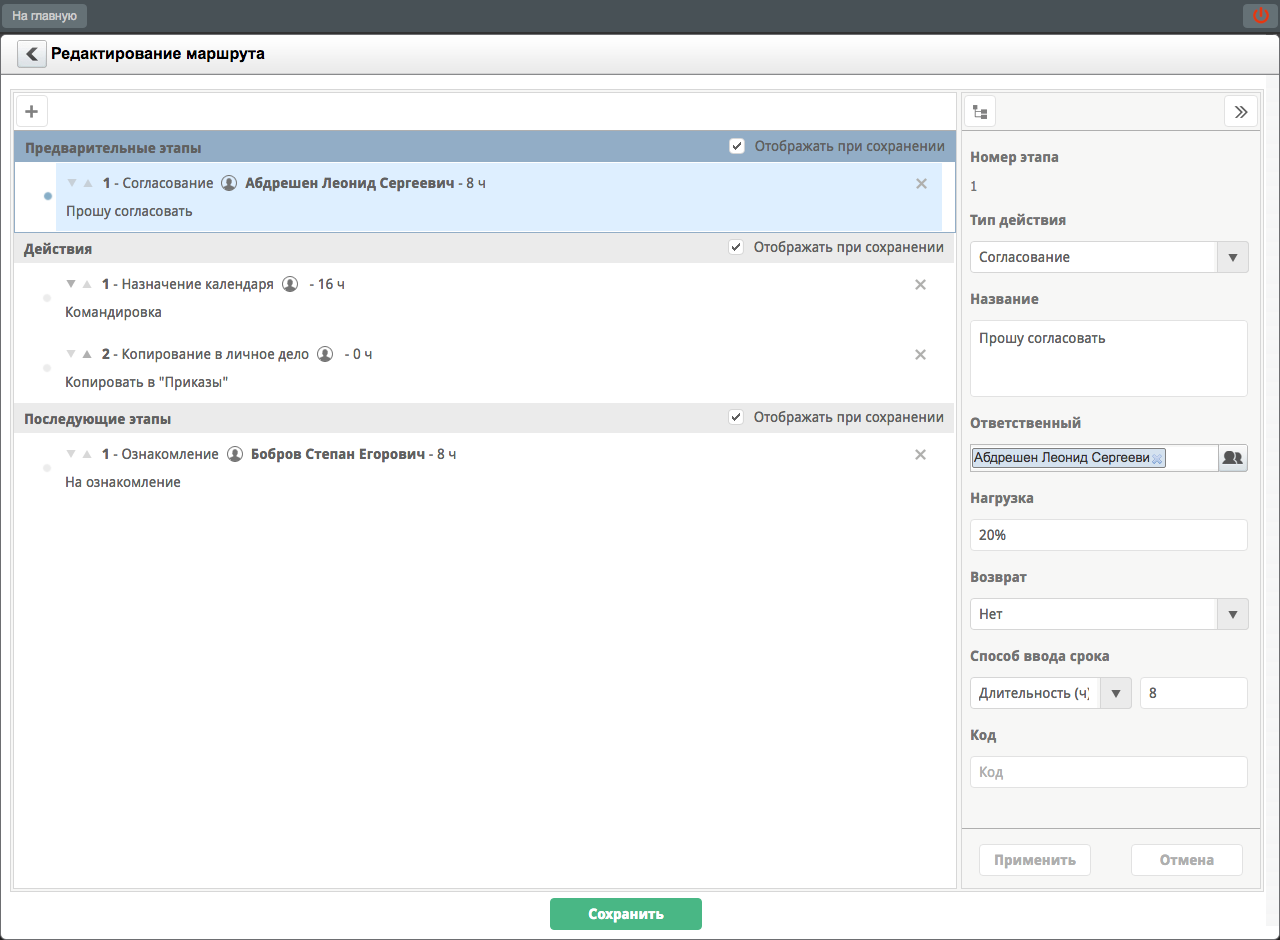The width and height of the screenshot is (1280, 940).
Task: Move Копирование в личное дело up
Action: 88,354
